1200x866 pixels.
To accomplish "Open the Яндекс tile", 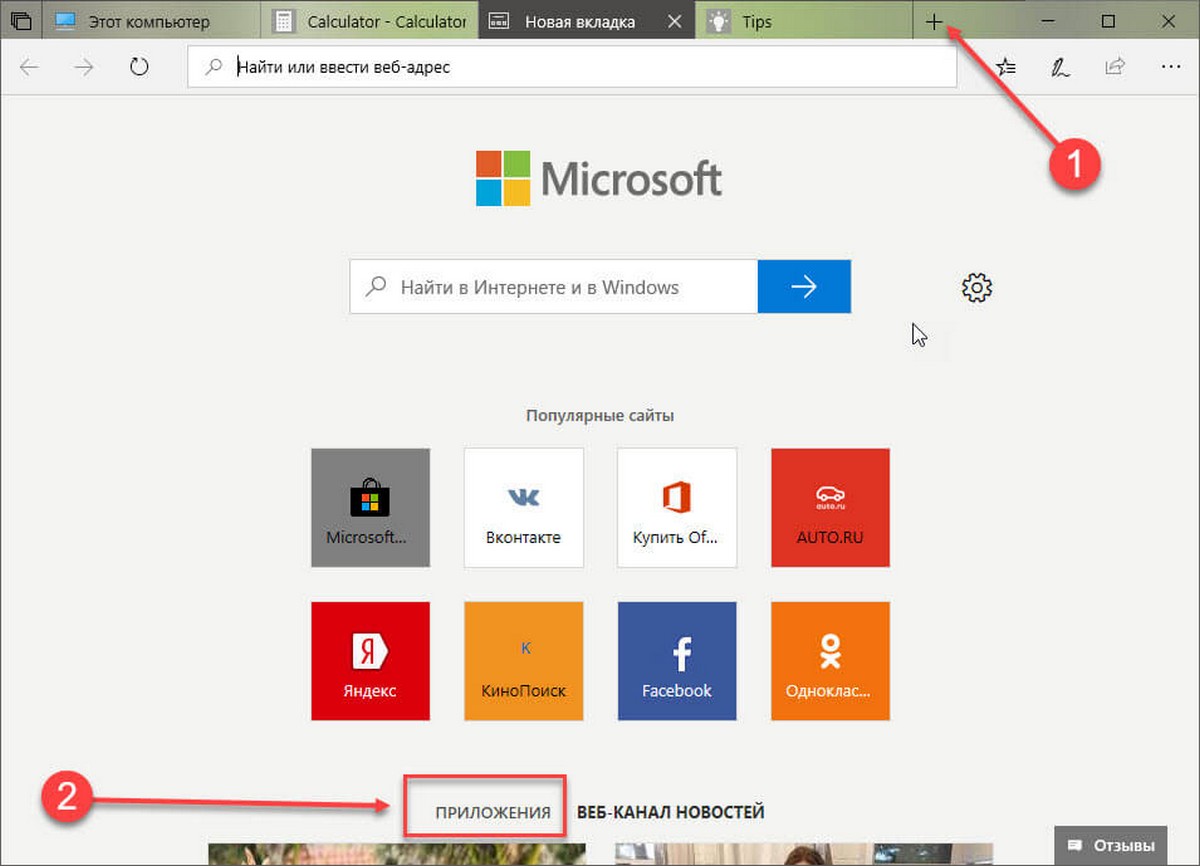I will click(x=371, y=661).
